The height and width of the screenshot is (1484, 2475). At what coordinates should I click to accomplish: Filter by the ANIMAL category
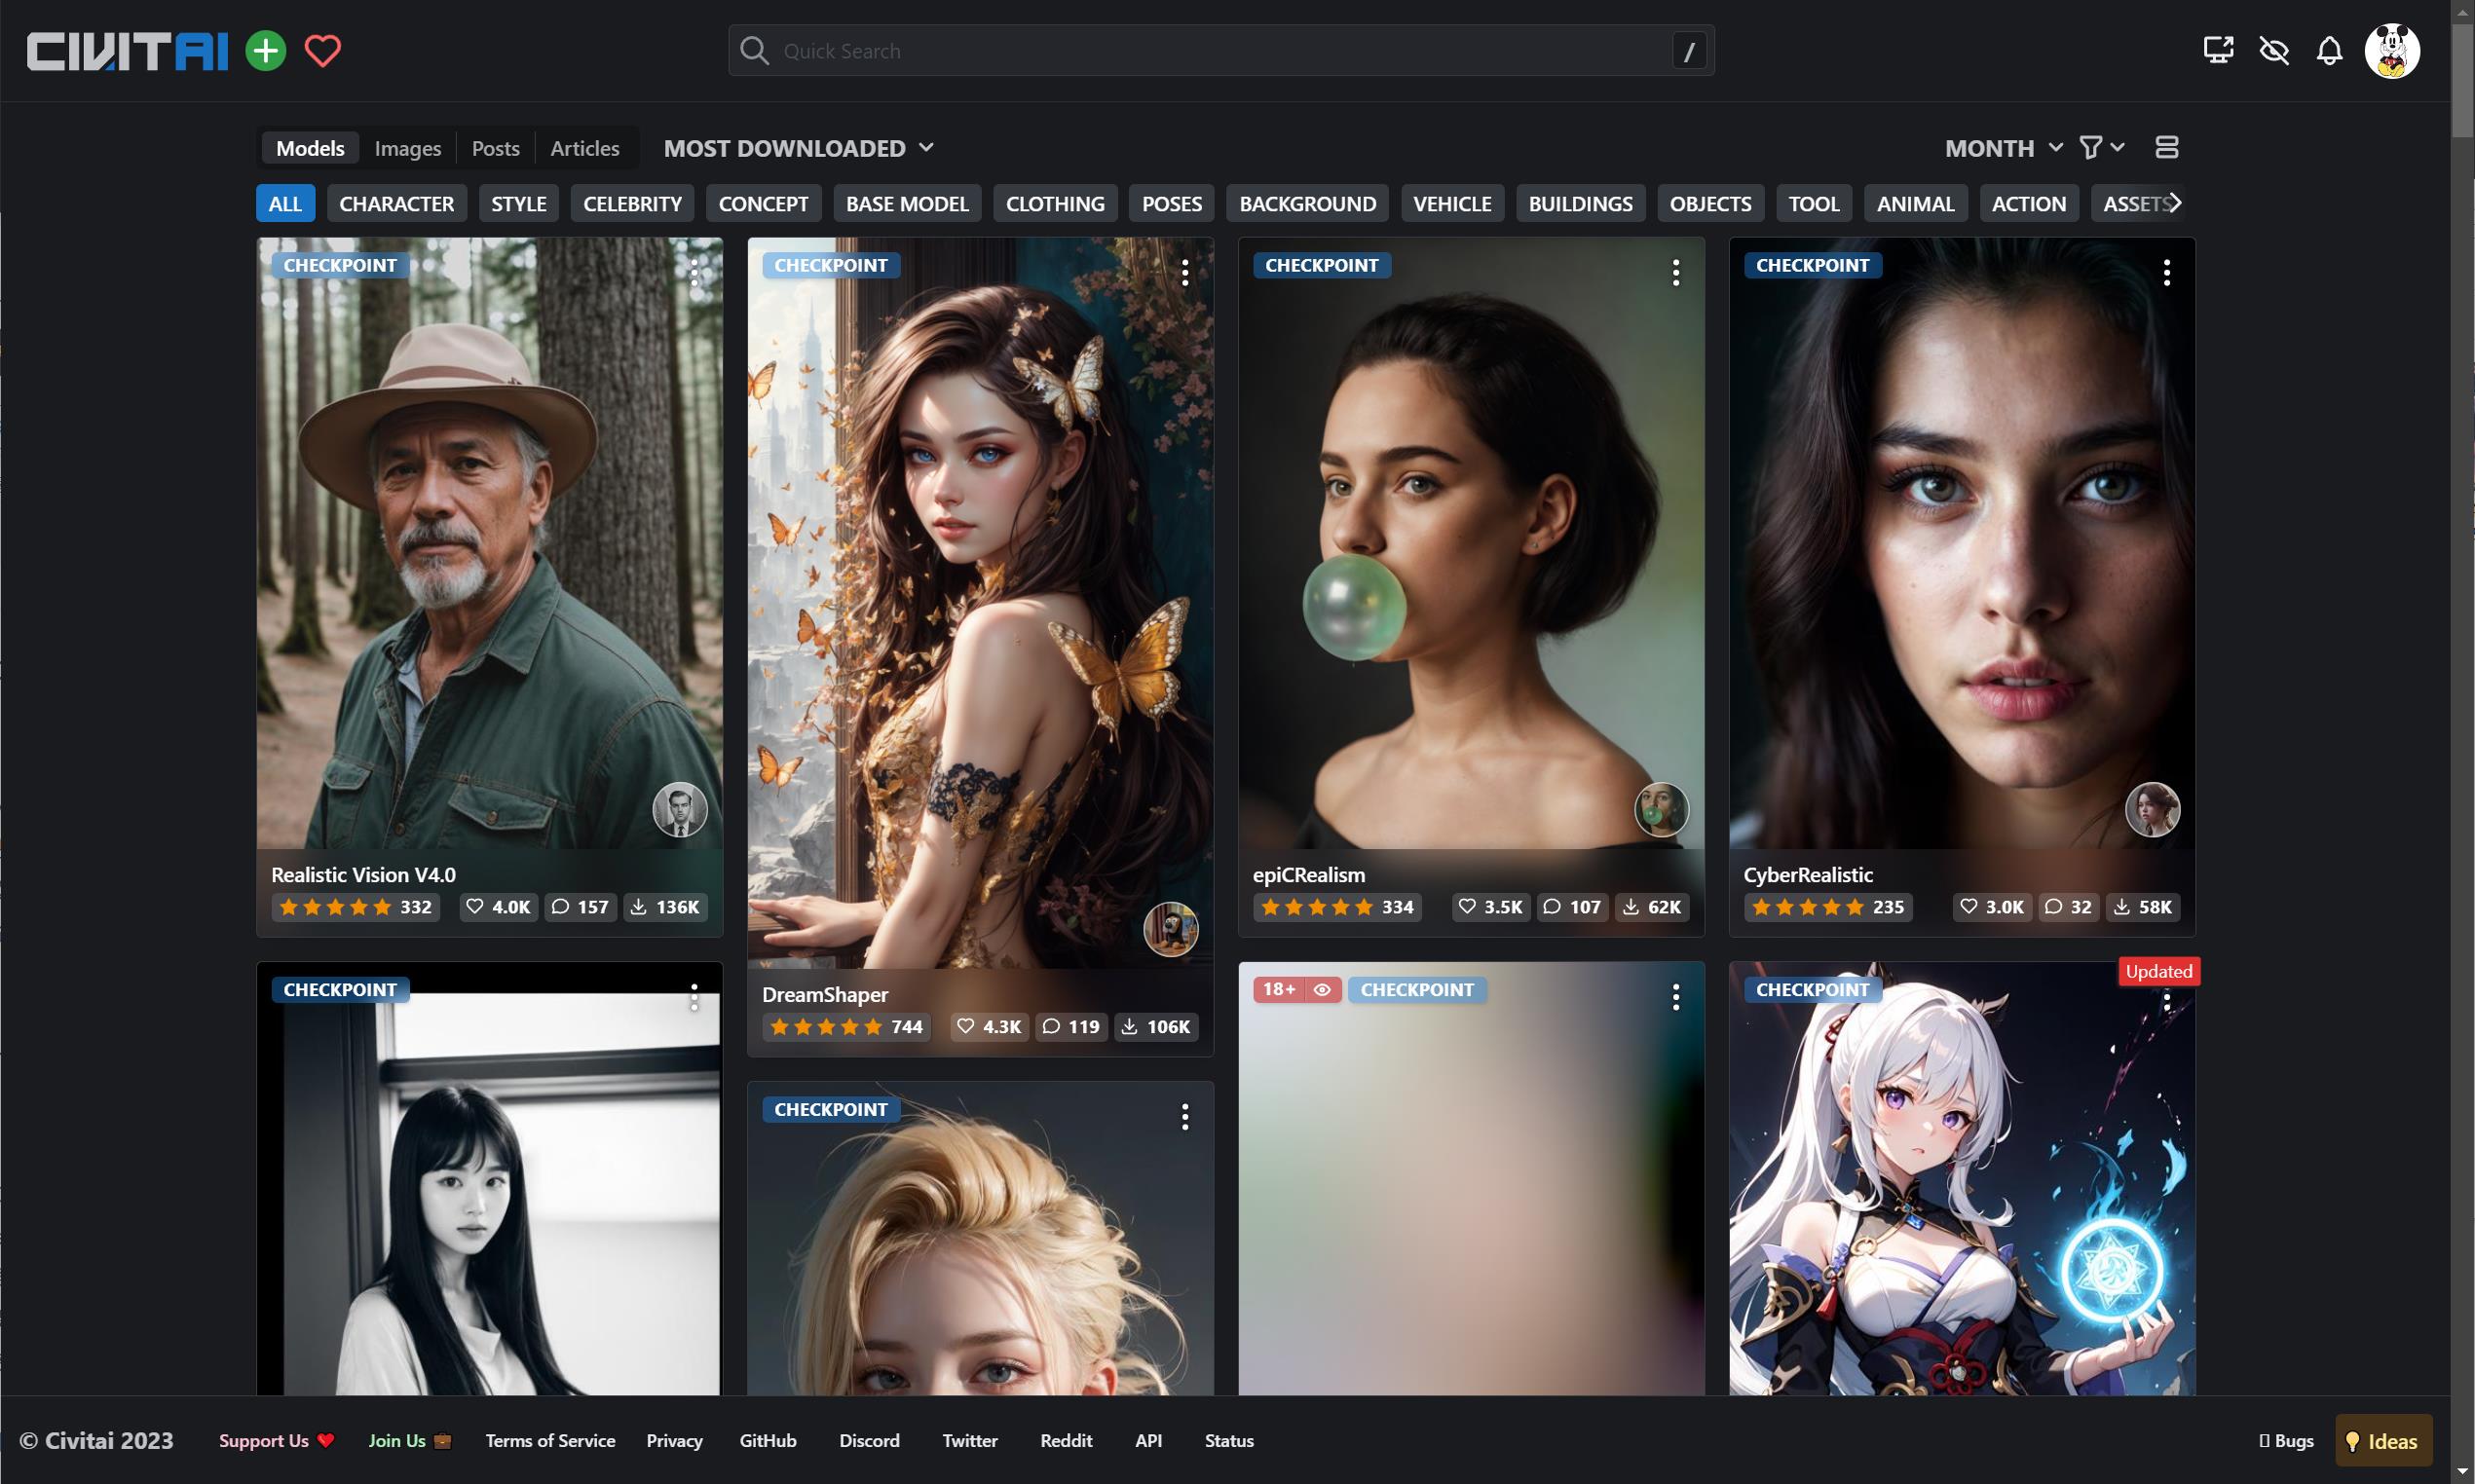[1916, 203]
